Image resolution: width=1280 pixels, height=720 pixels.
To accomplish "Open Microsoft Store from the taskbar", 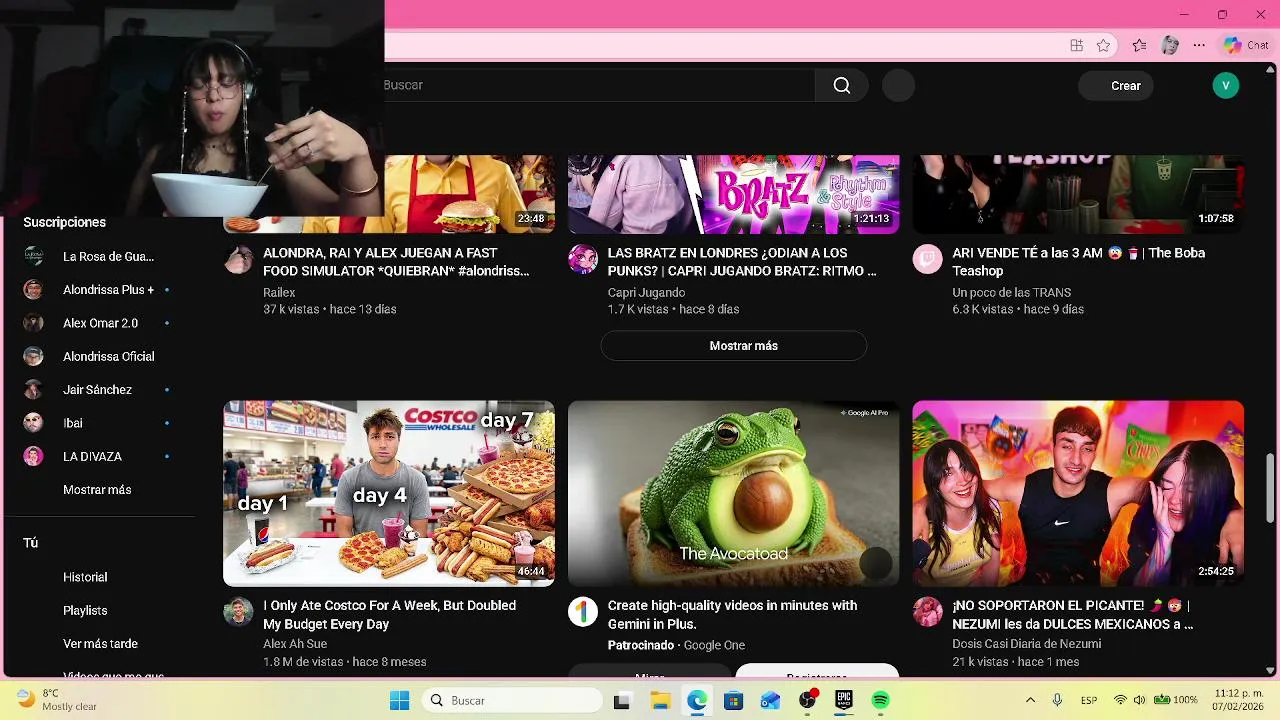I will click(733, 701).
